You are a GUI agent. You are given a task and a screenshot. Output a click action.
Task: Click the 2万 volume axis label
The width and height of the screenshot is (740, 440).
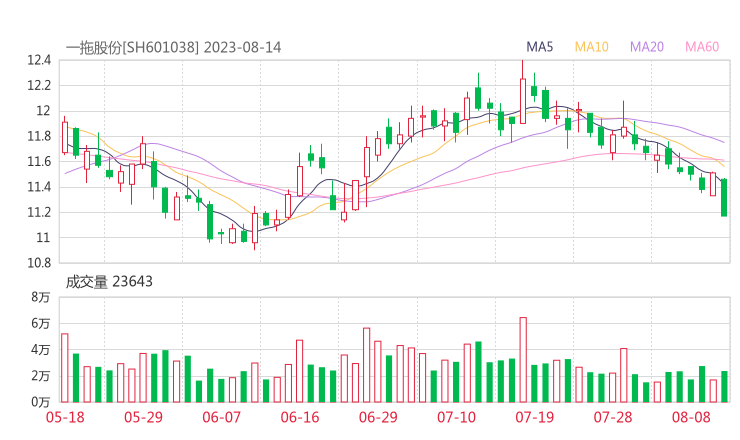pyautogui.click(x=41, y=376)
